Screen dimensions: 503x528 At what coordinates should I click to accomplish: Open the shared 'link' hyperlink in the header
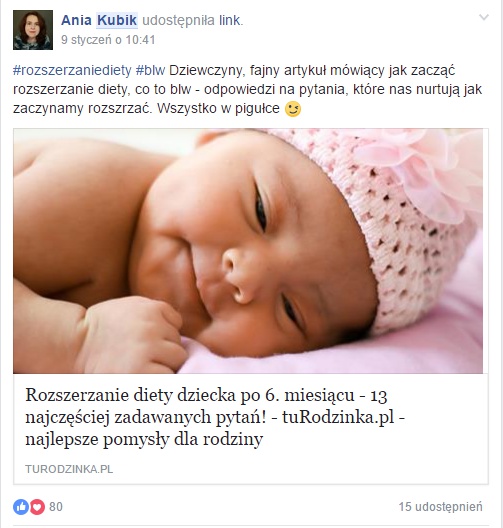[231, 20]
